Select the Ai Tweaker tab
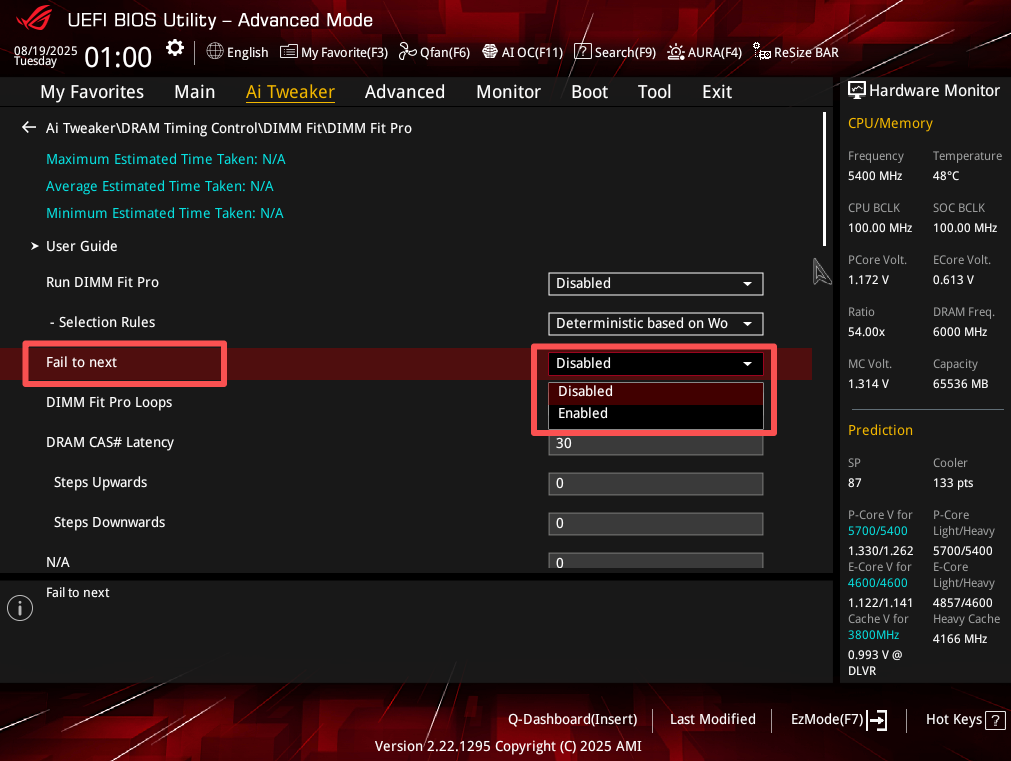Screen dimensions: 1011x761 pos(290,92)
